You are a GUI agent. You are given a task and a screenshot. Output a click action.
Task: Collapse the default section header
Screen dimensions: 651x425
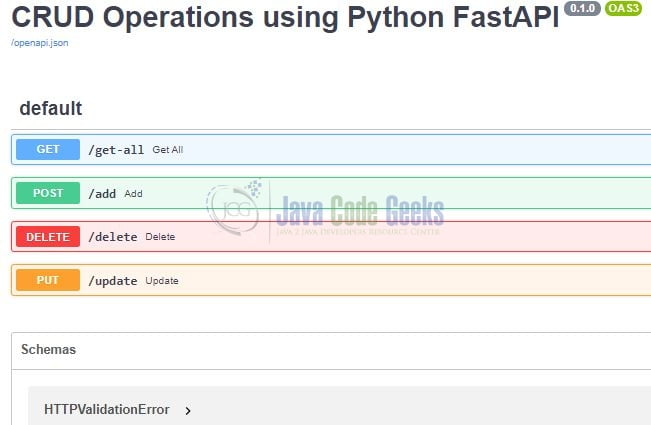tap(51, 108)
